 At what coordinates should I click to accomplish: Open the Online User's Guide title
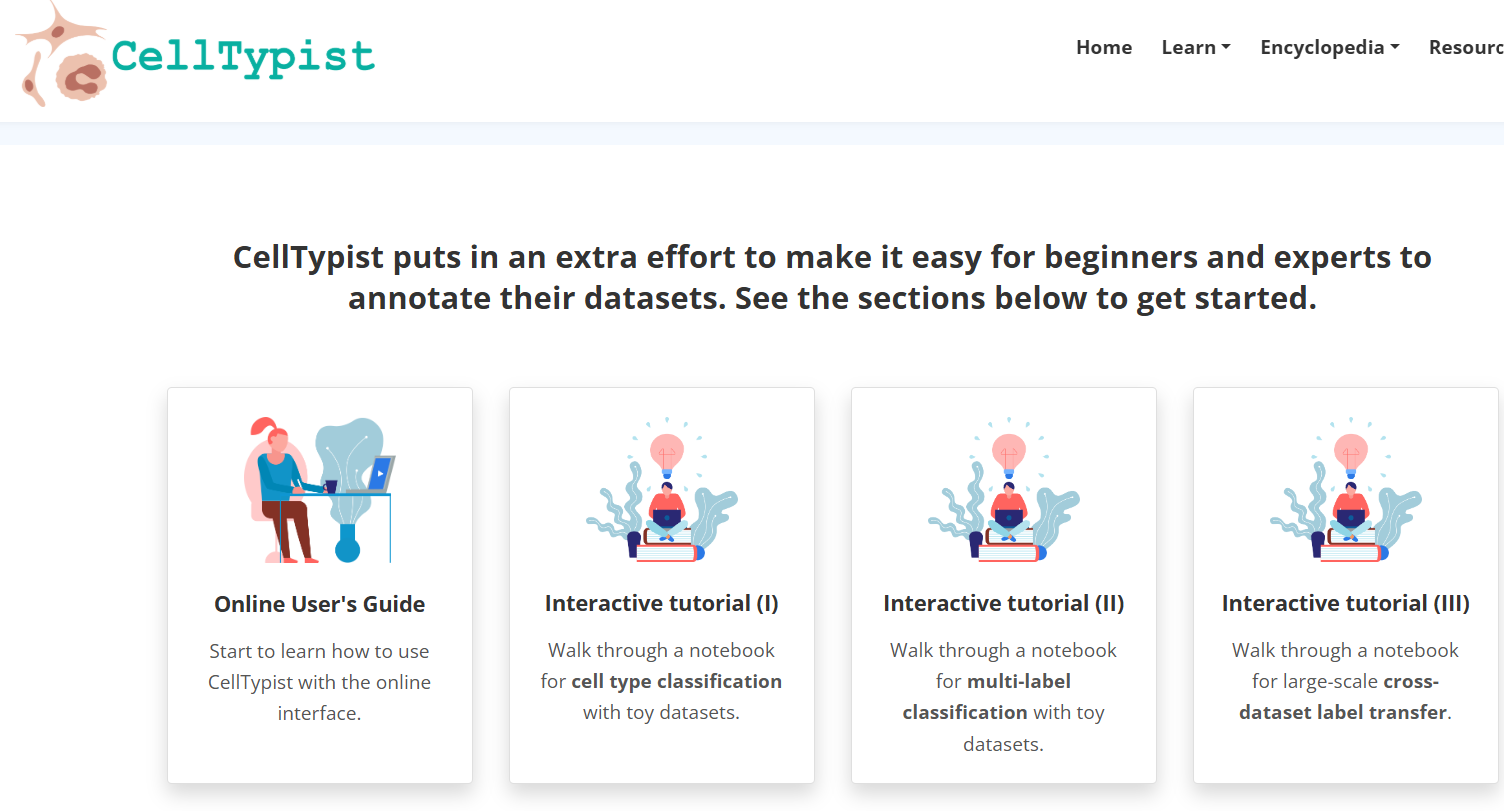320,604
